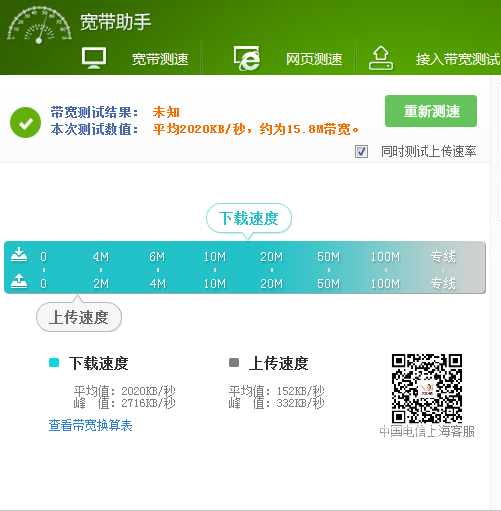This screenshot has height=511, width=501.
Task: Click the 上传速度 bubble indicator
Action: (x=79, y=317)
